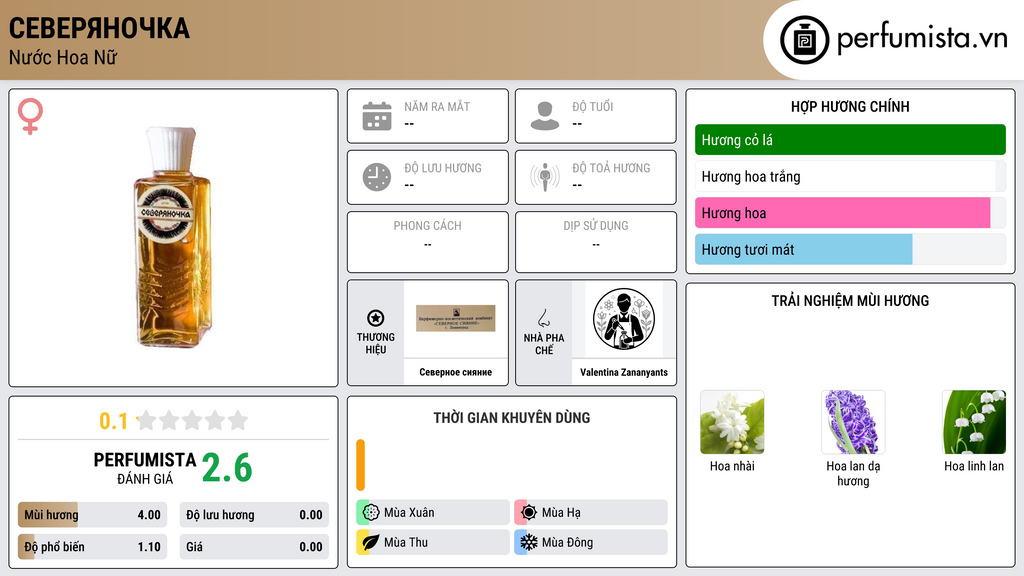The width and height of the screenshot is (1024, 576).
Task: Click the Giá 0.00 score bar
Action: click(x=254, y=547)
